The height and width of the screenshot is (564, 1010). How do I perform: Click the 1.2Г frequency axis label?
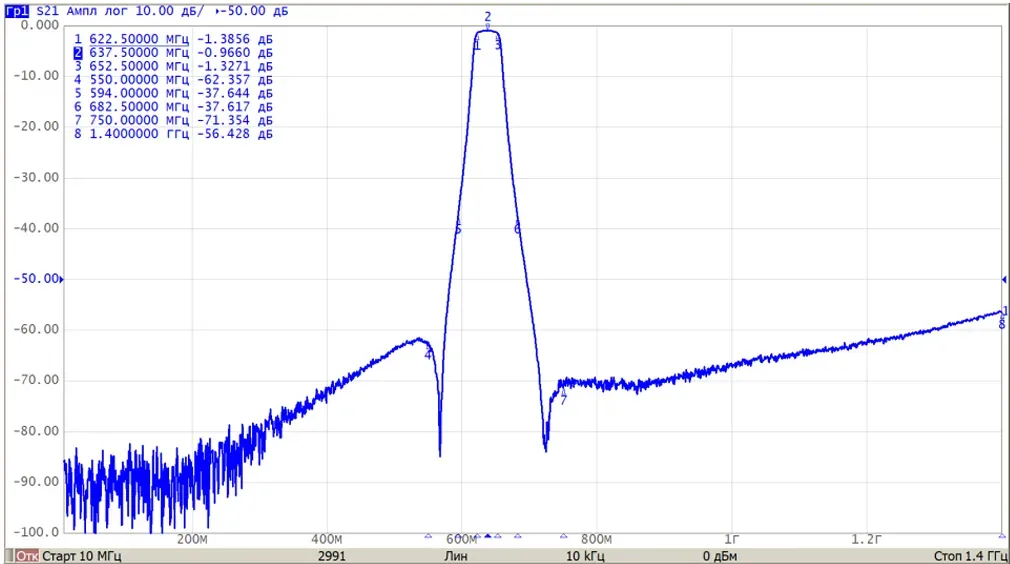[866, 540]
